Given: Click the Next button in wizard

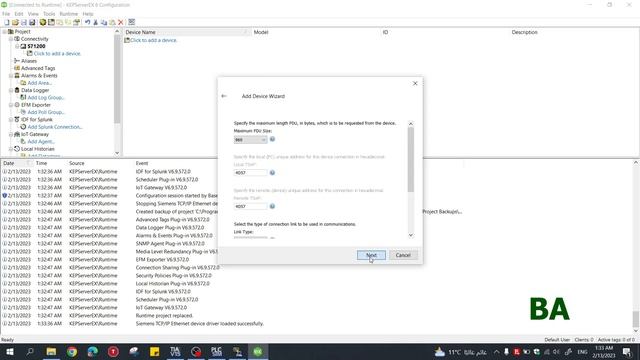Looking at the screenshot, I should pyautogui.click(x=371, y=255).
